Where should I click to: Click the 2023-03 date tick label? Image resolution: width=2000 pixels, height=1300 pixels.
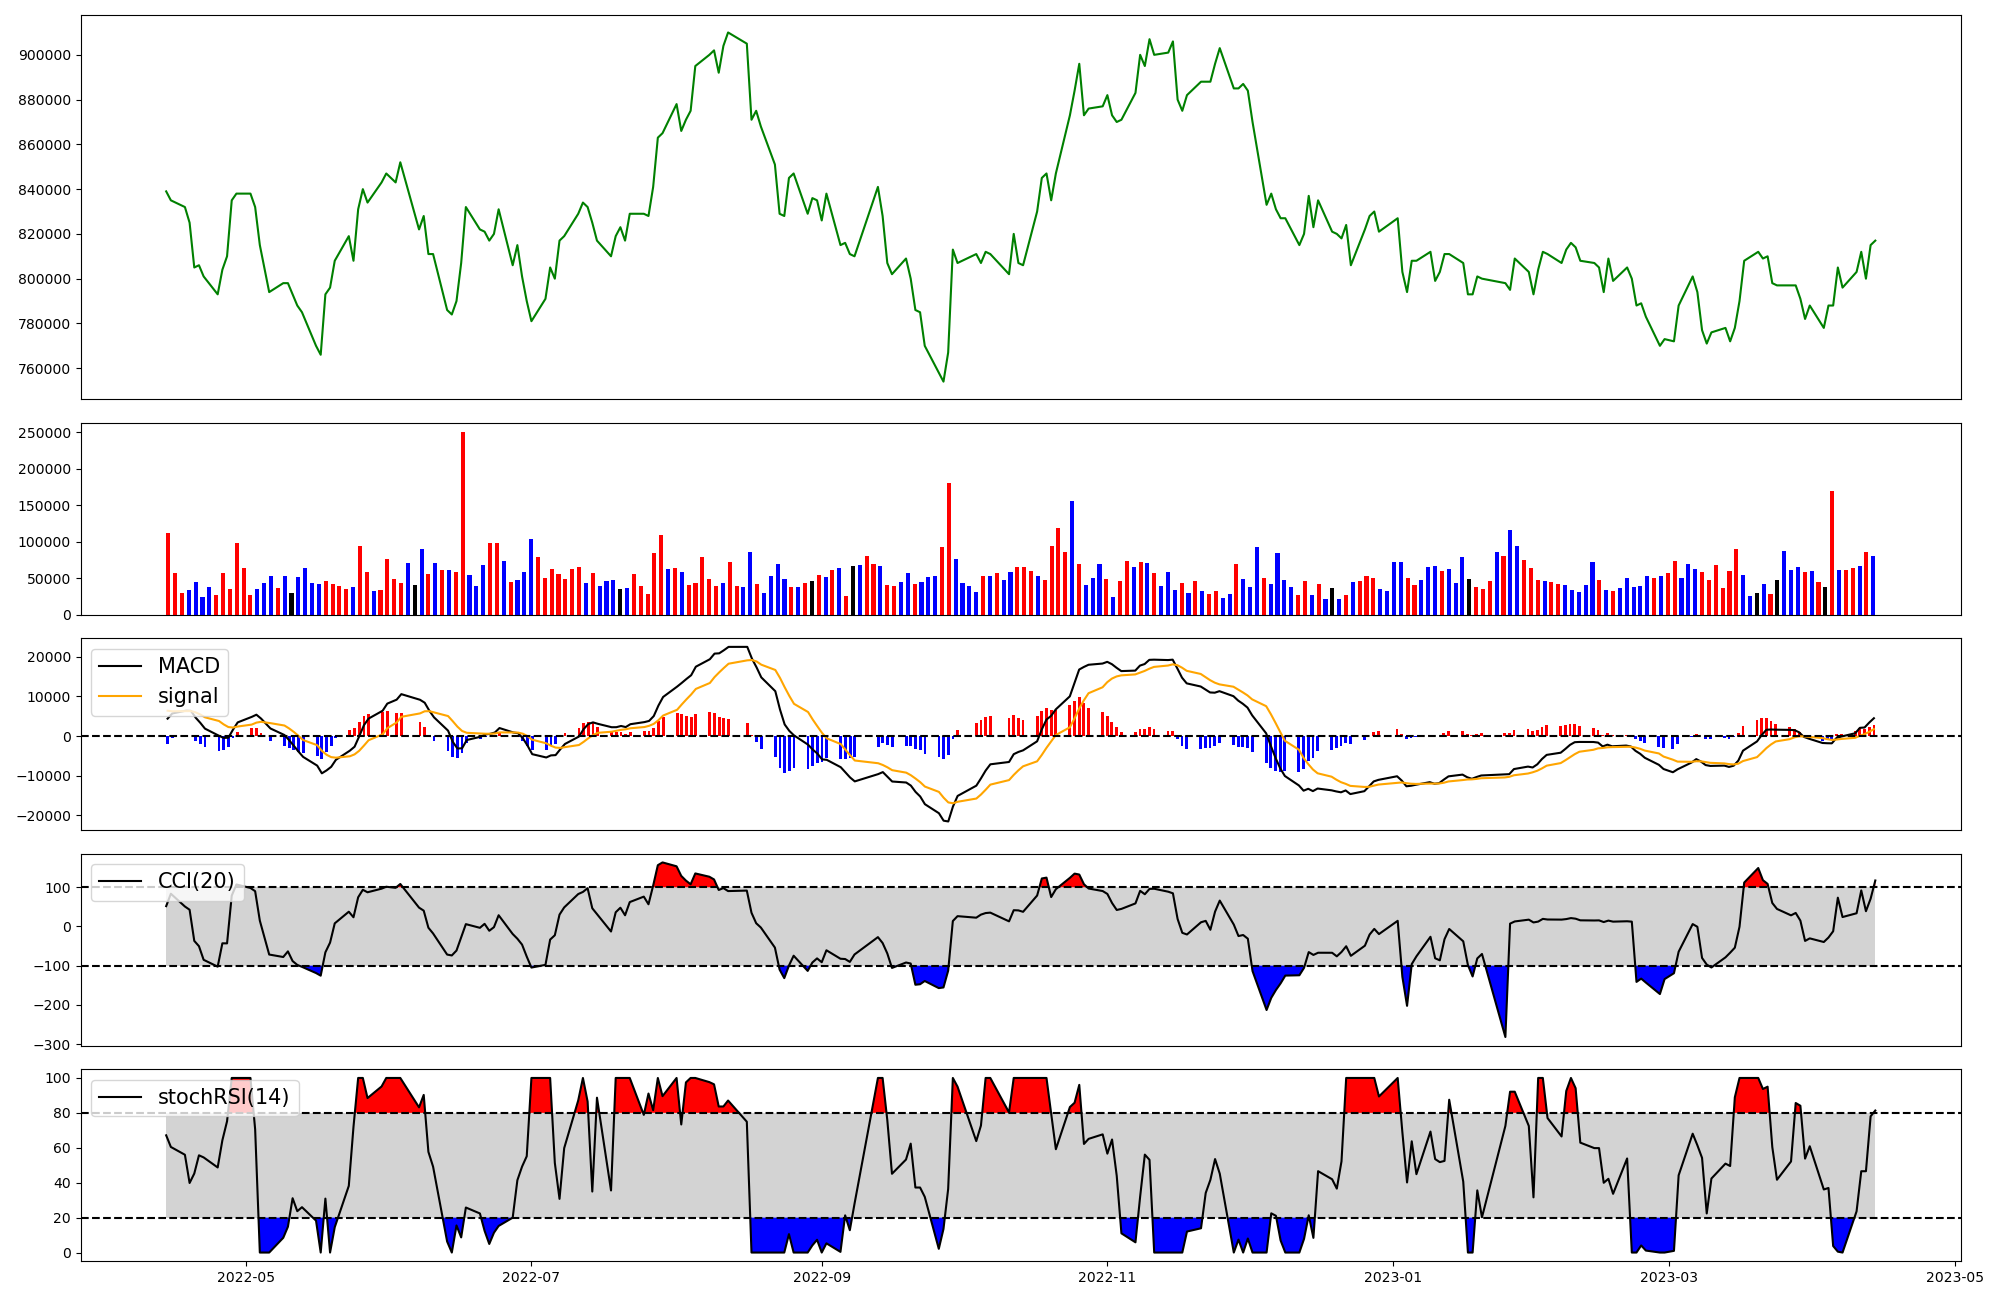pos(1669,1276)
